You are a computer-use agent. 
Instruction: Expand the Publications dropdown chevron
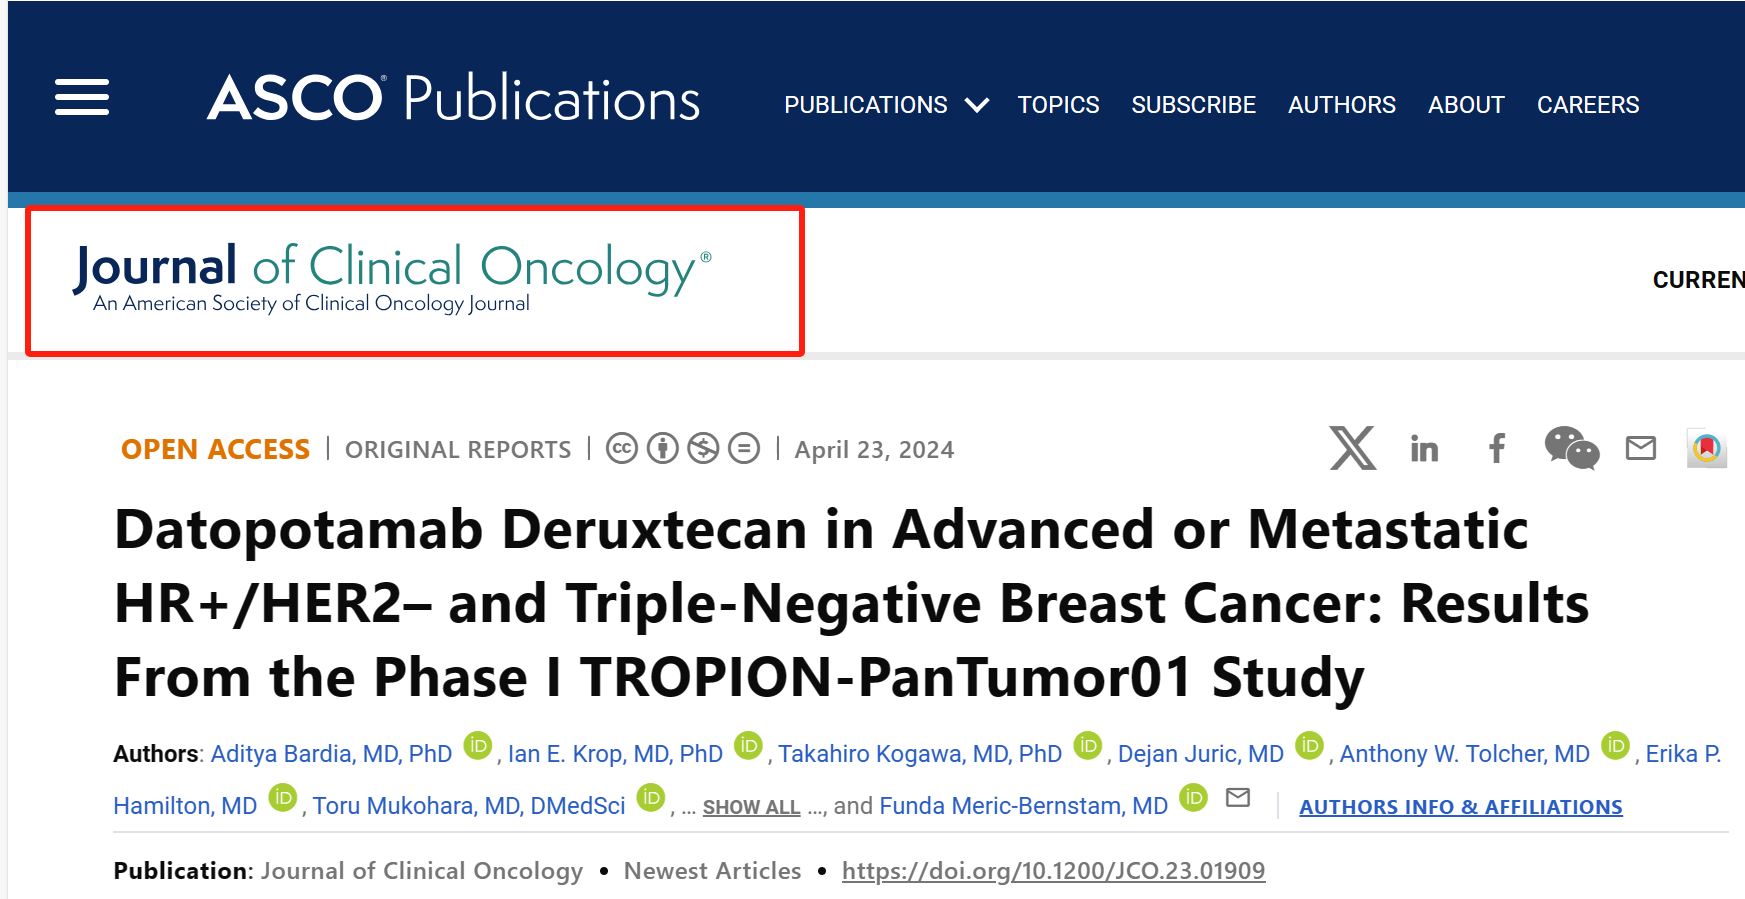[x=977, y=105]
